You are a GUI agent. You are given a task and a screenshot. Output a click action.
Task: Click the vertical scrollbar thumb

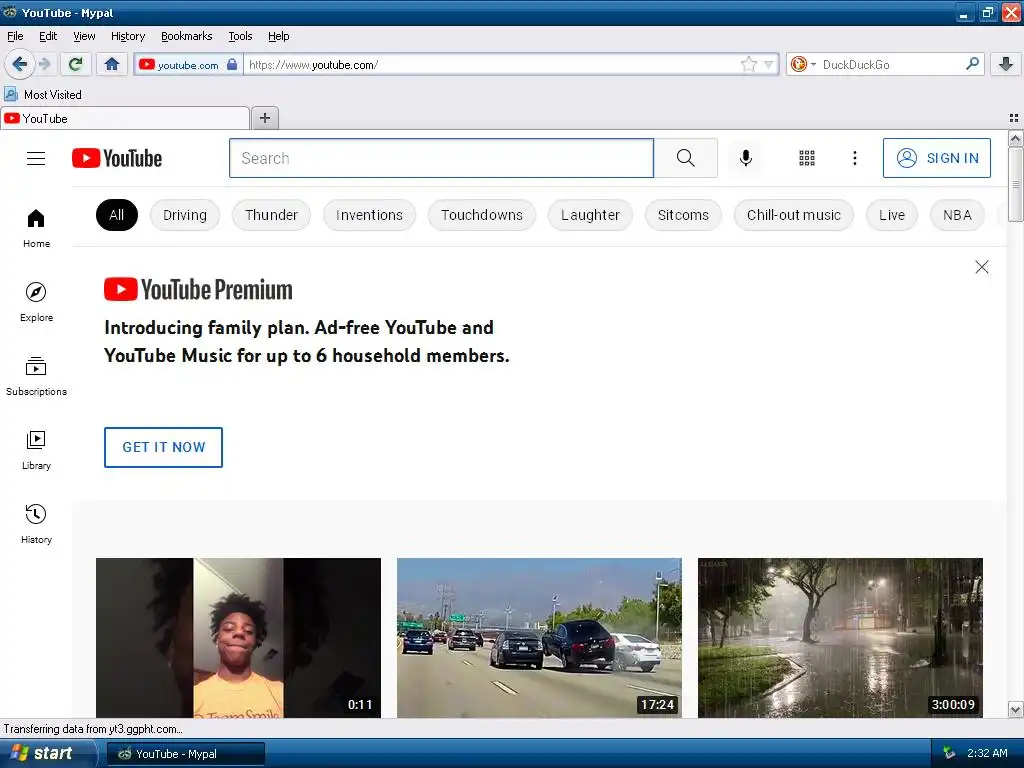tap(1015, 185)
